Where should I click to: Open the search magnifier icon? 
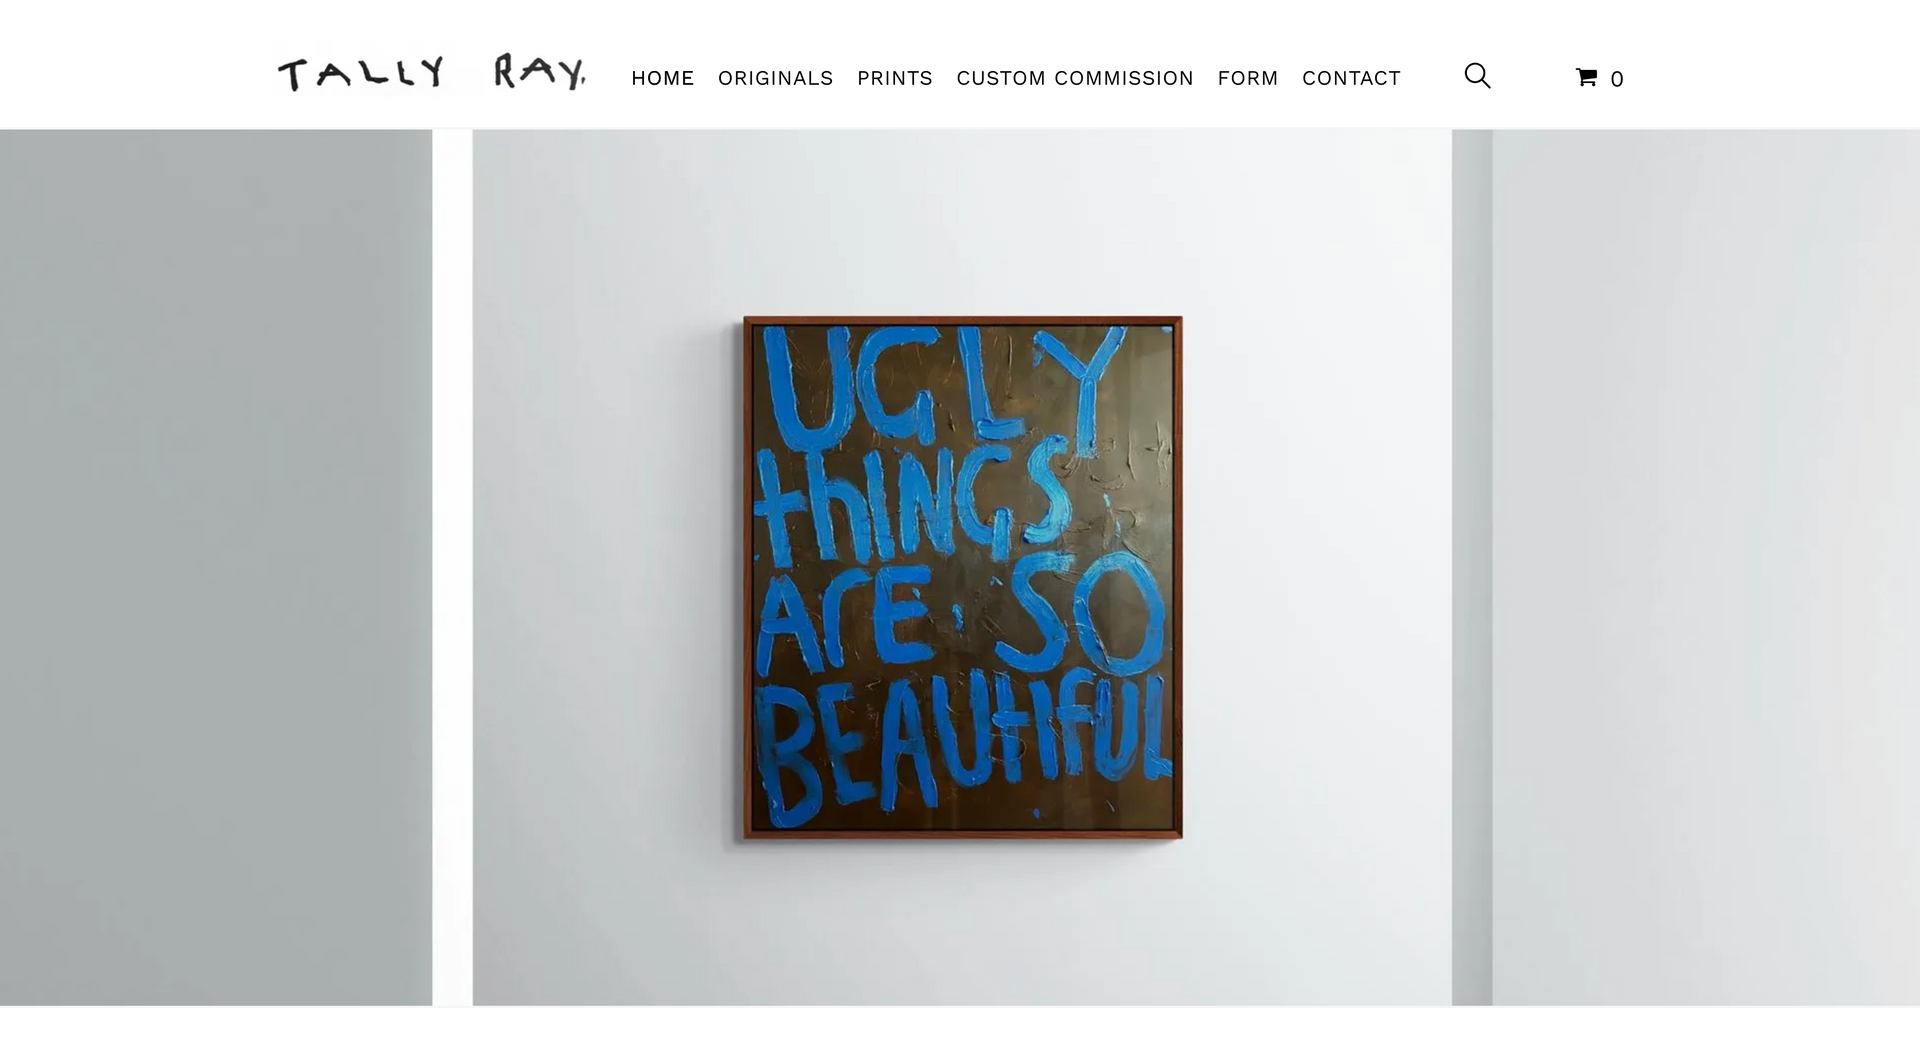[1477, 76]
